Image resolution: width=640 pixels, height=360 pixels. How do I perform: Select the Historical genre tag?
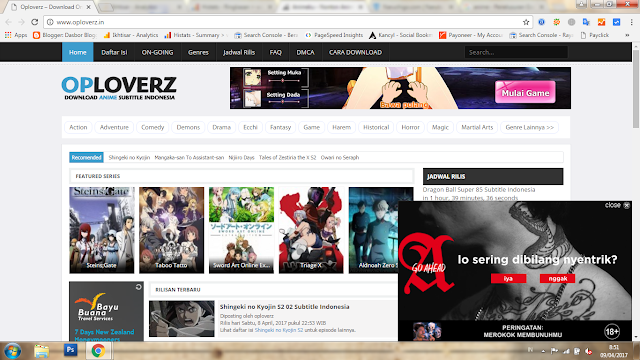pyautogui.click(x=376, y=127)
